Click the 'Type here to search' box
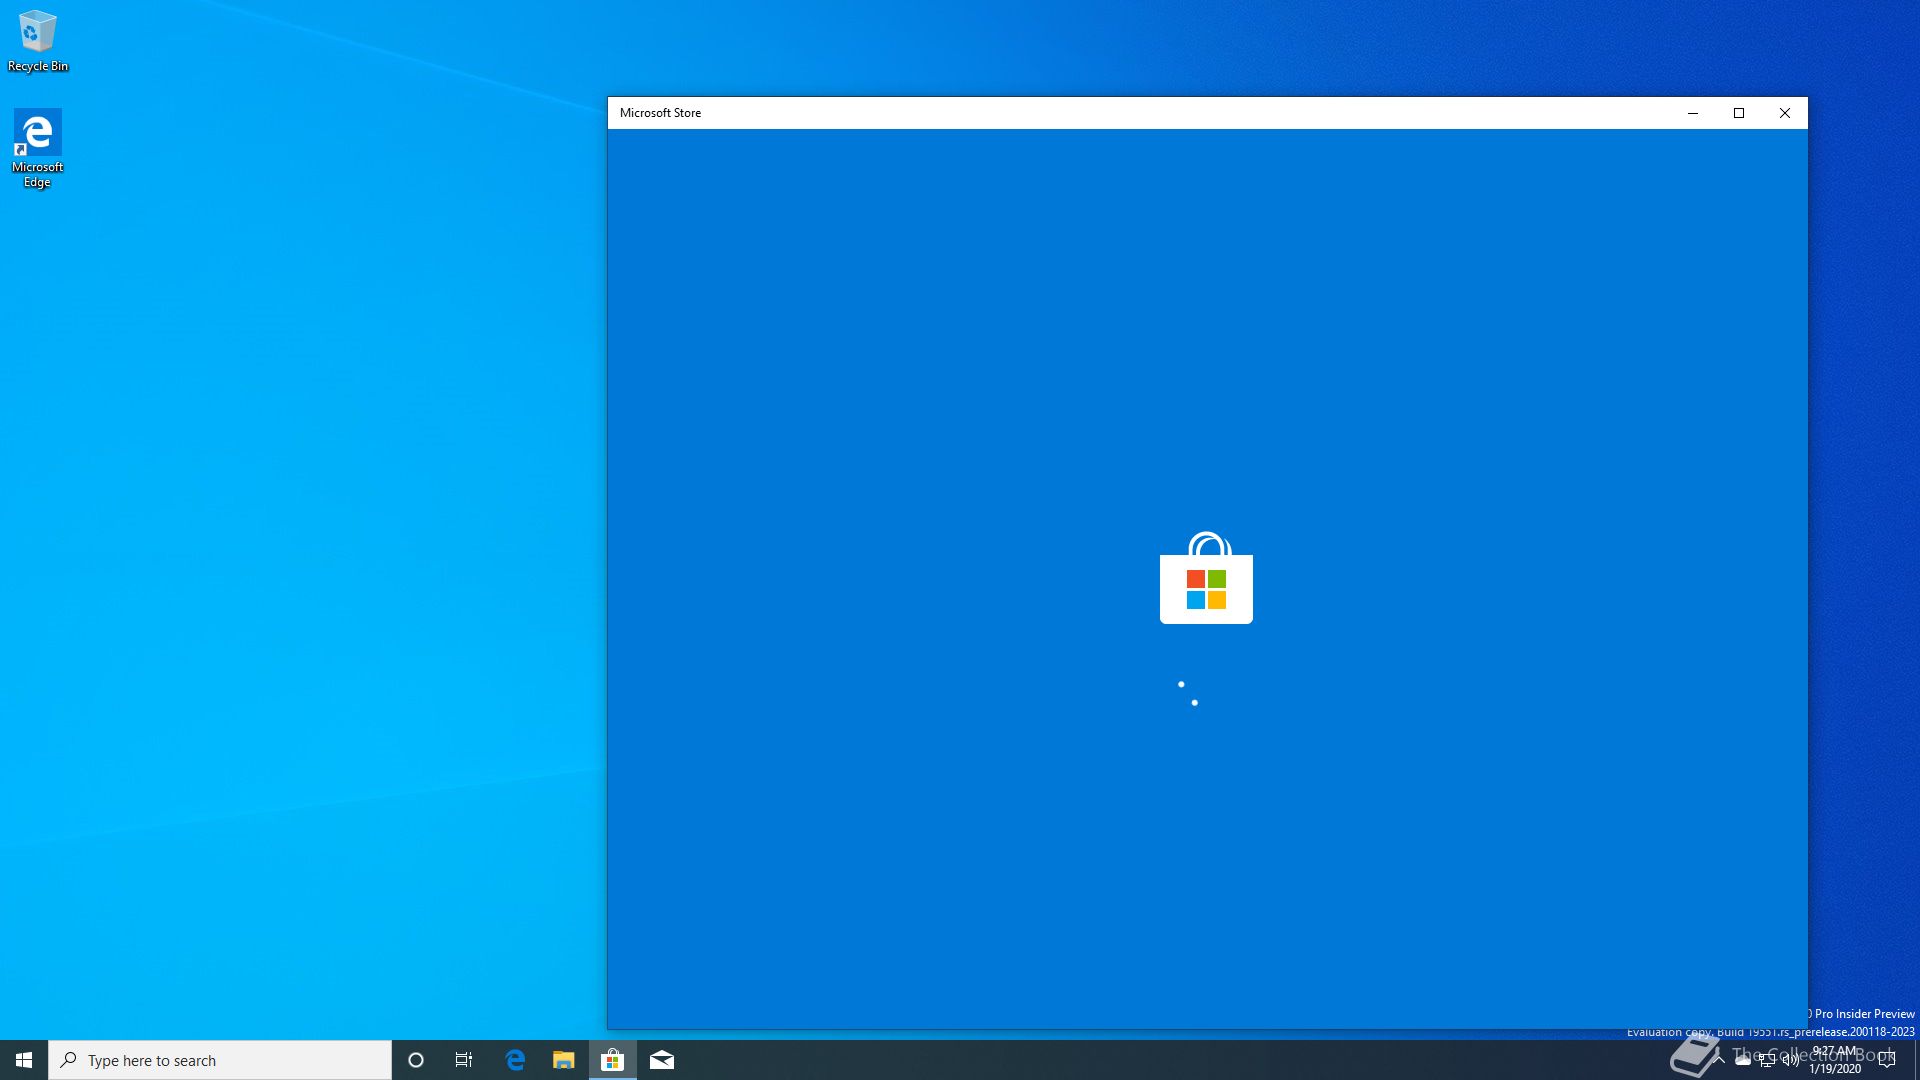Screen dimensions: 1920x1080 (220, 1060)
